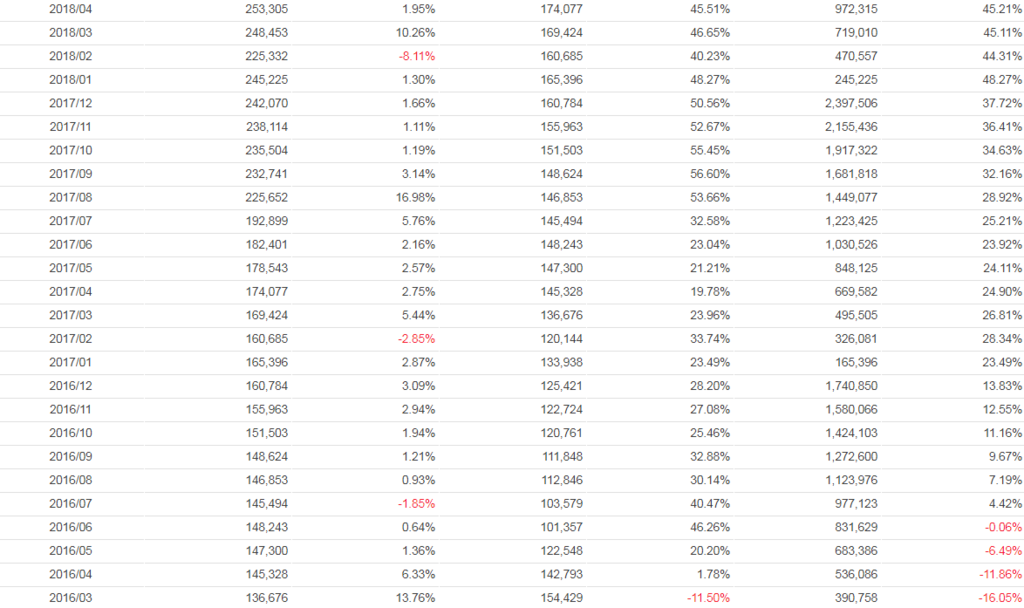Select the 2017/12 date cell
The width and height of the screenshot is (1024, 608).
(x=68, y=104)
